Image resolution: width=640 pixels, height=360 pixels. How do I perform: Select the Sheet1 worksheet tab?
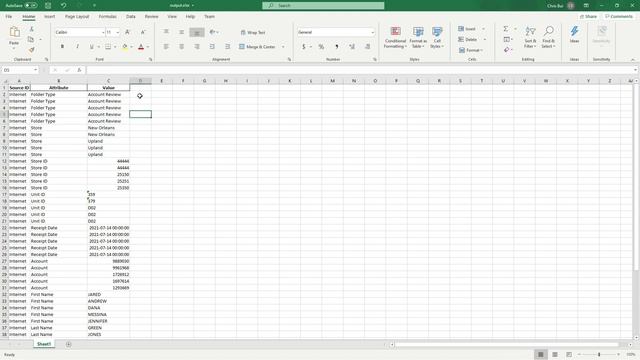[44, 344]
